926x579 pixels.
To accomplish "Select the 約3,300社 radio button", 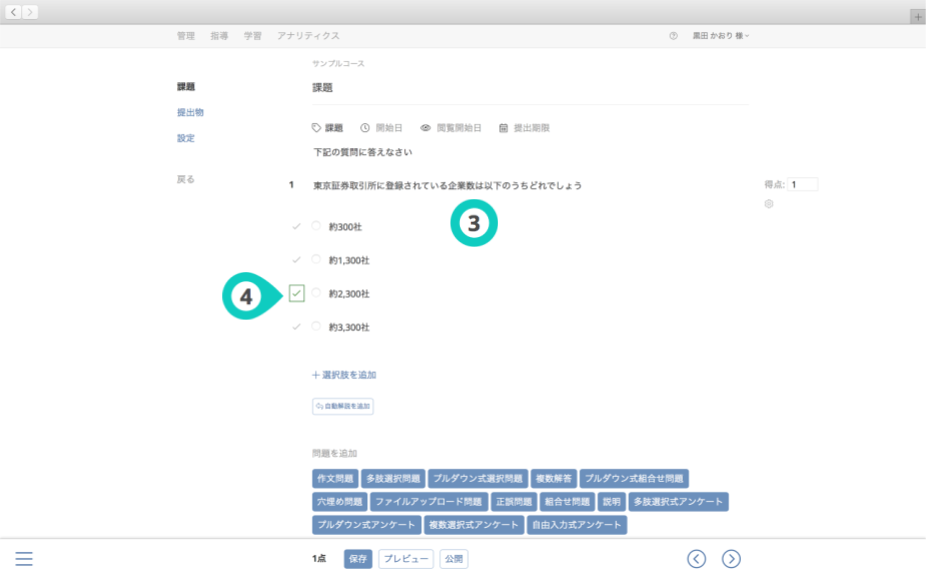I will pyautogui.click(x=316, y=326).
